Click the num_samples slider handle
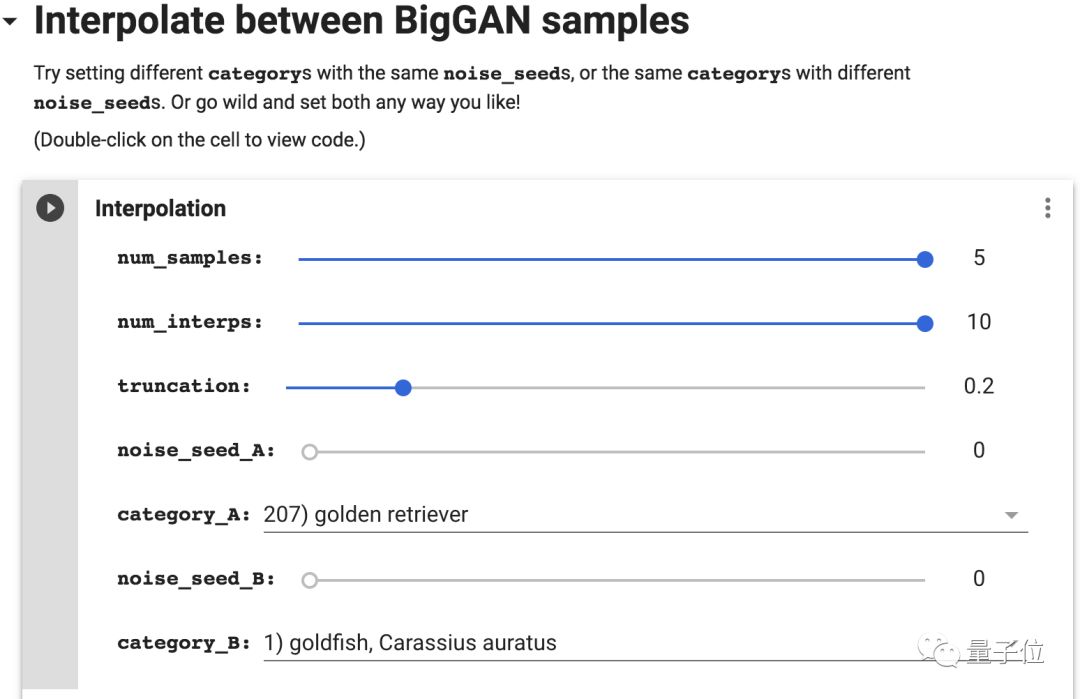This screenshot has width=1080, height=699. point(925,259)
